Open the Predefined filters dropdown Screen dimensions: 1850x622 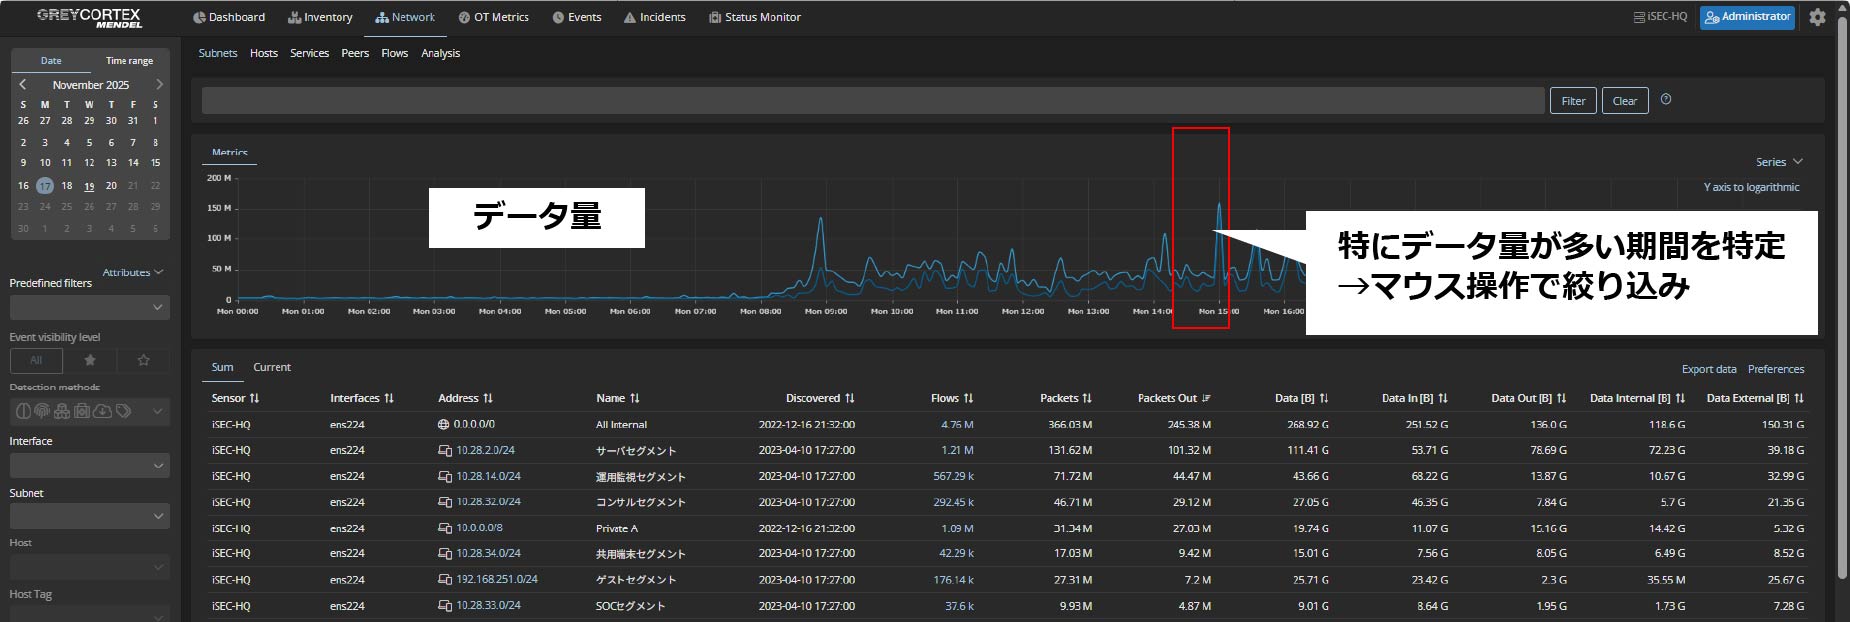coord(90,308)
